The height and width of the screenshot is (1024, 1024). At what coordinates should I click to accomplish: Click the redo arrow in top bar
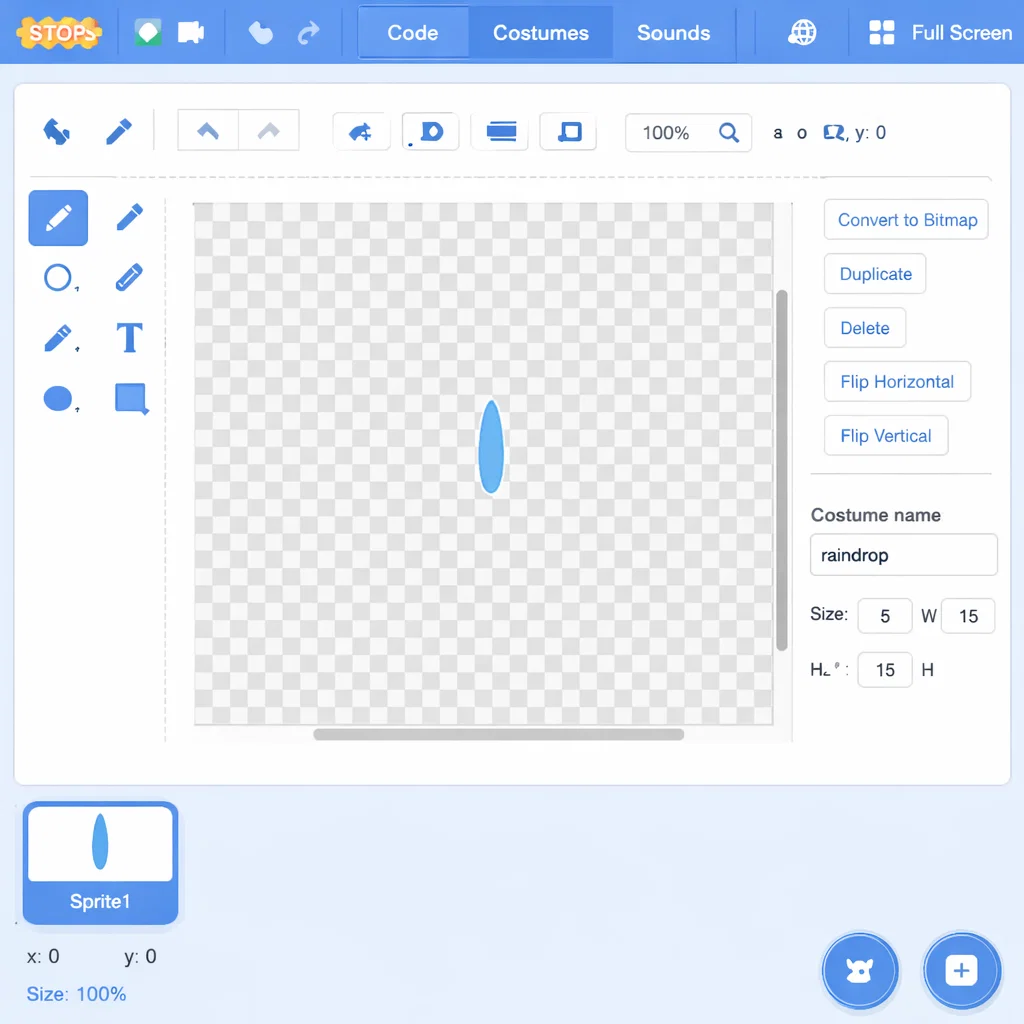pyautogui.click(x=309, y=33)
